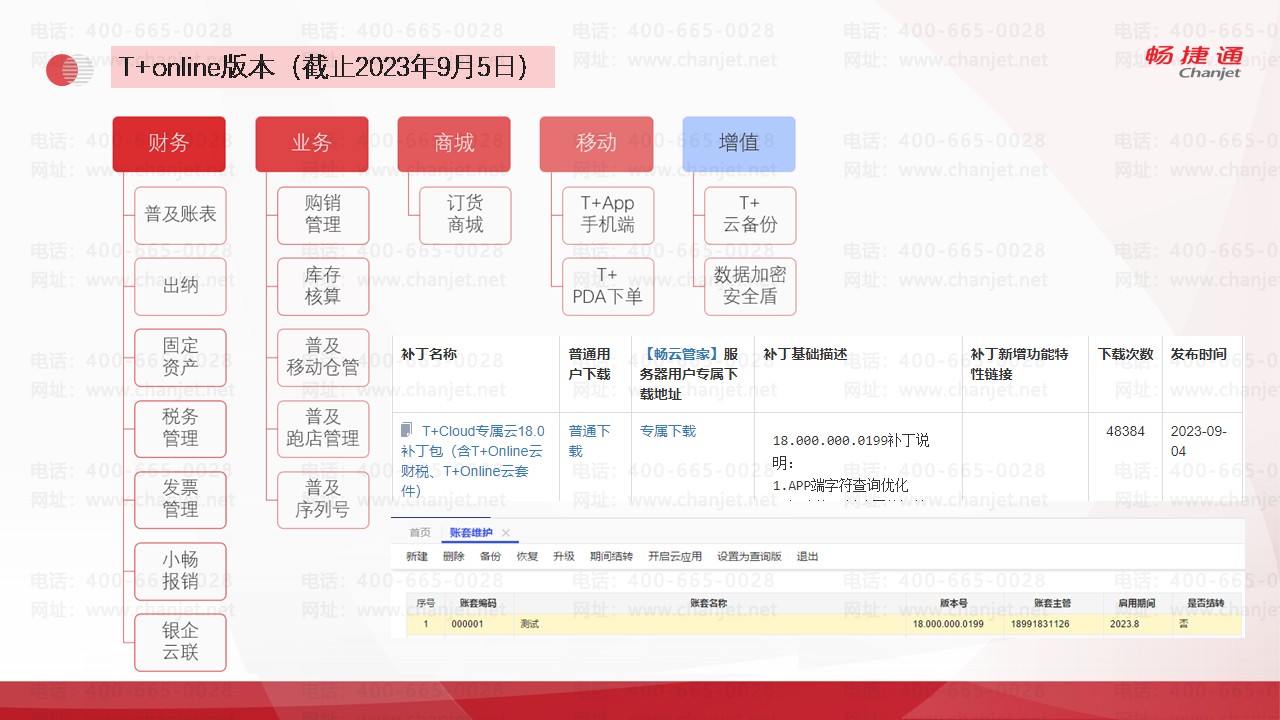Sort by the 版本号 column header
1280x720 pixels.
[x=955, y=603]
